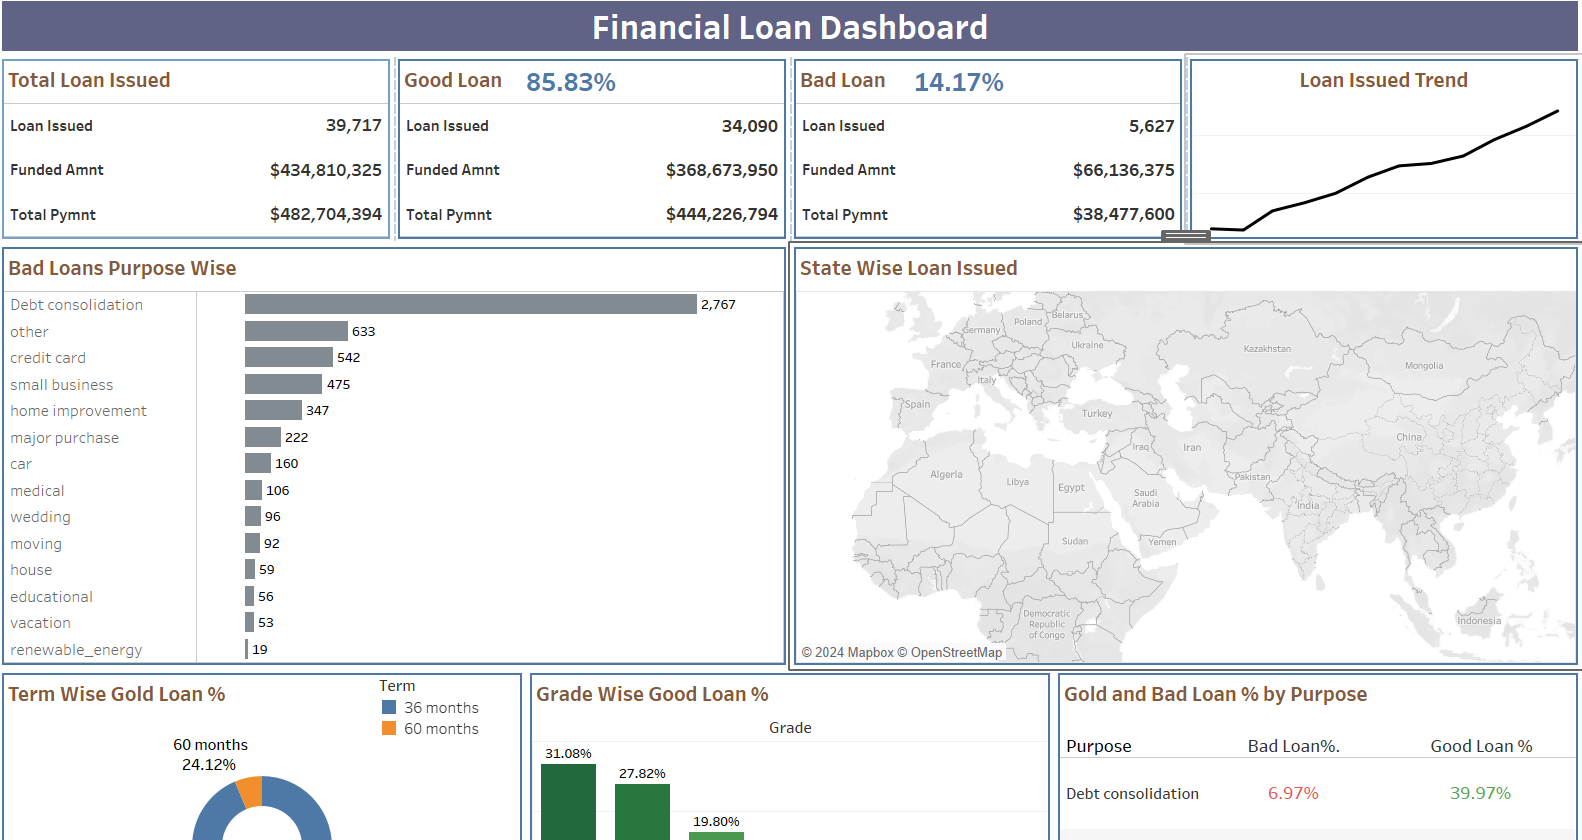Select the 27.82% grade bar

pos(642,810)
